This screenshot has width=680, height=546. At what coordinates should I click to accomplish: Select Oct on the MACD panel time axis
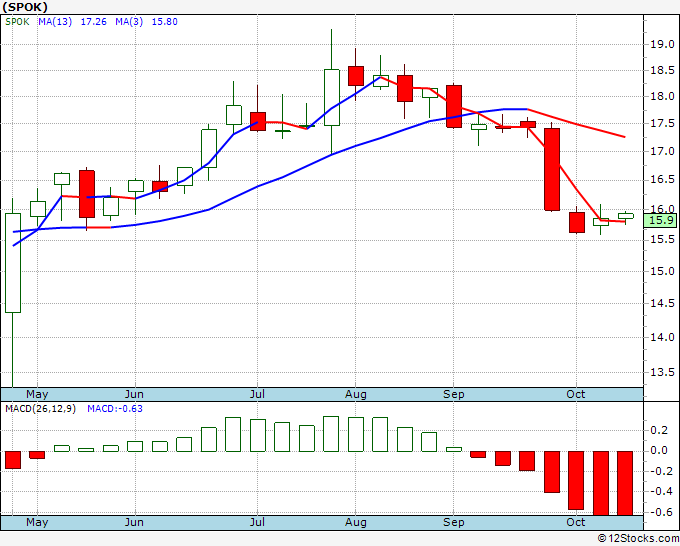coord(575,522)
